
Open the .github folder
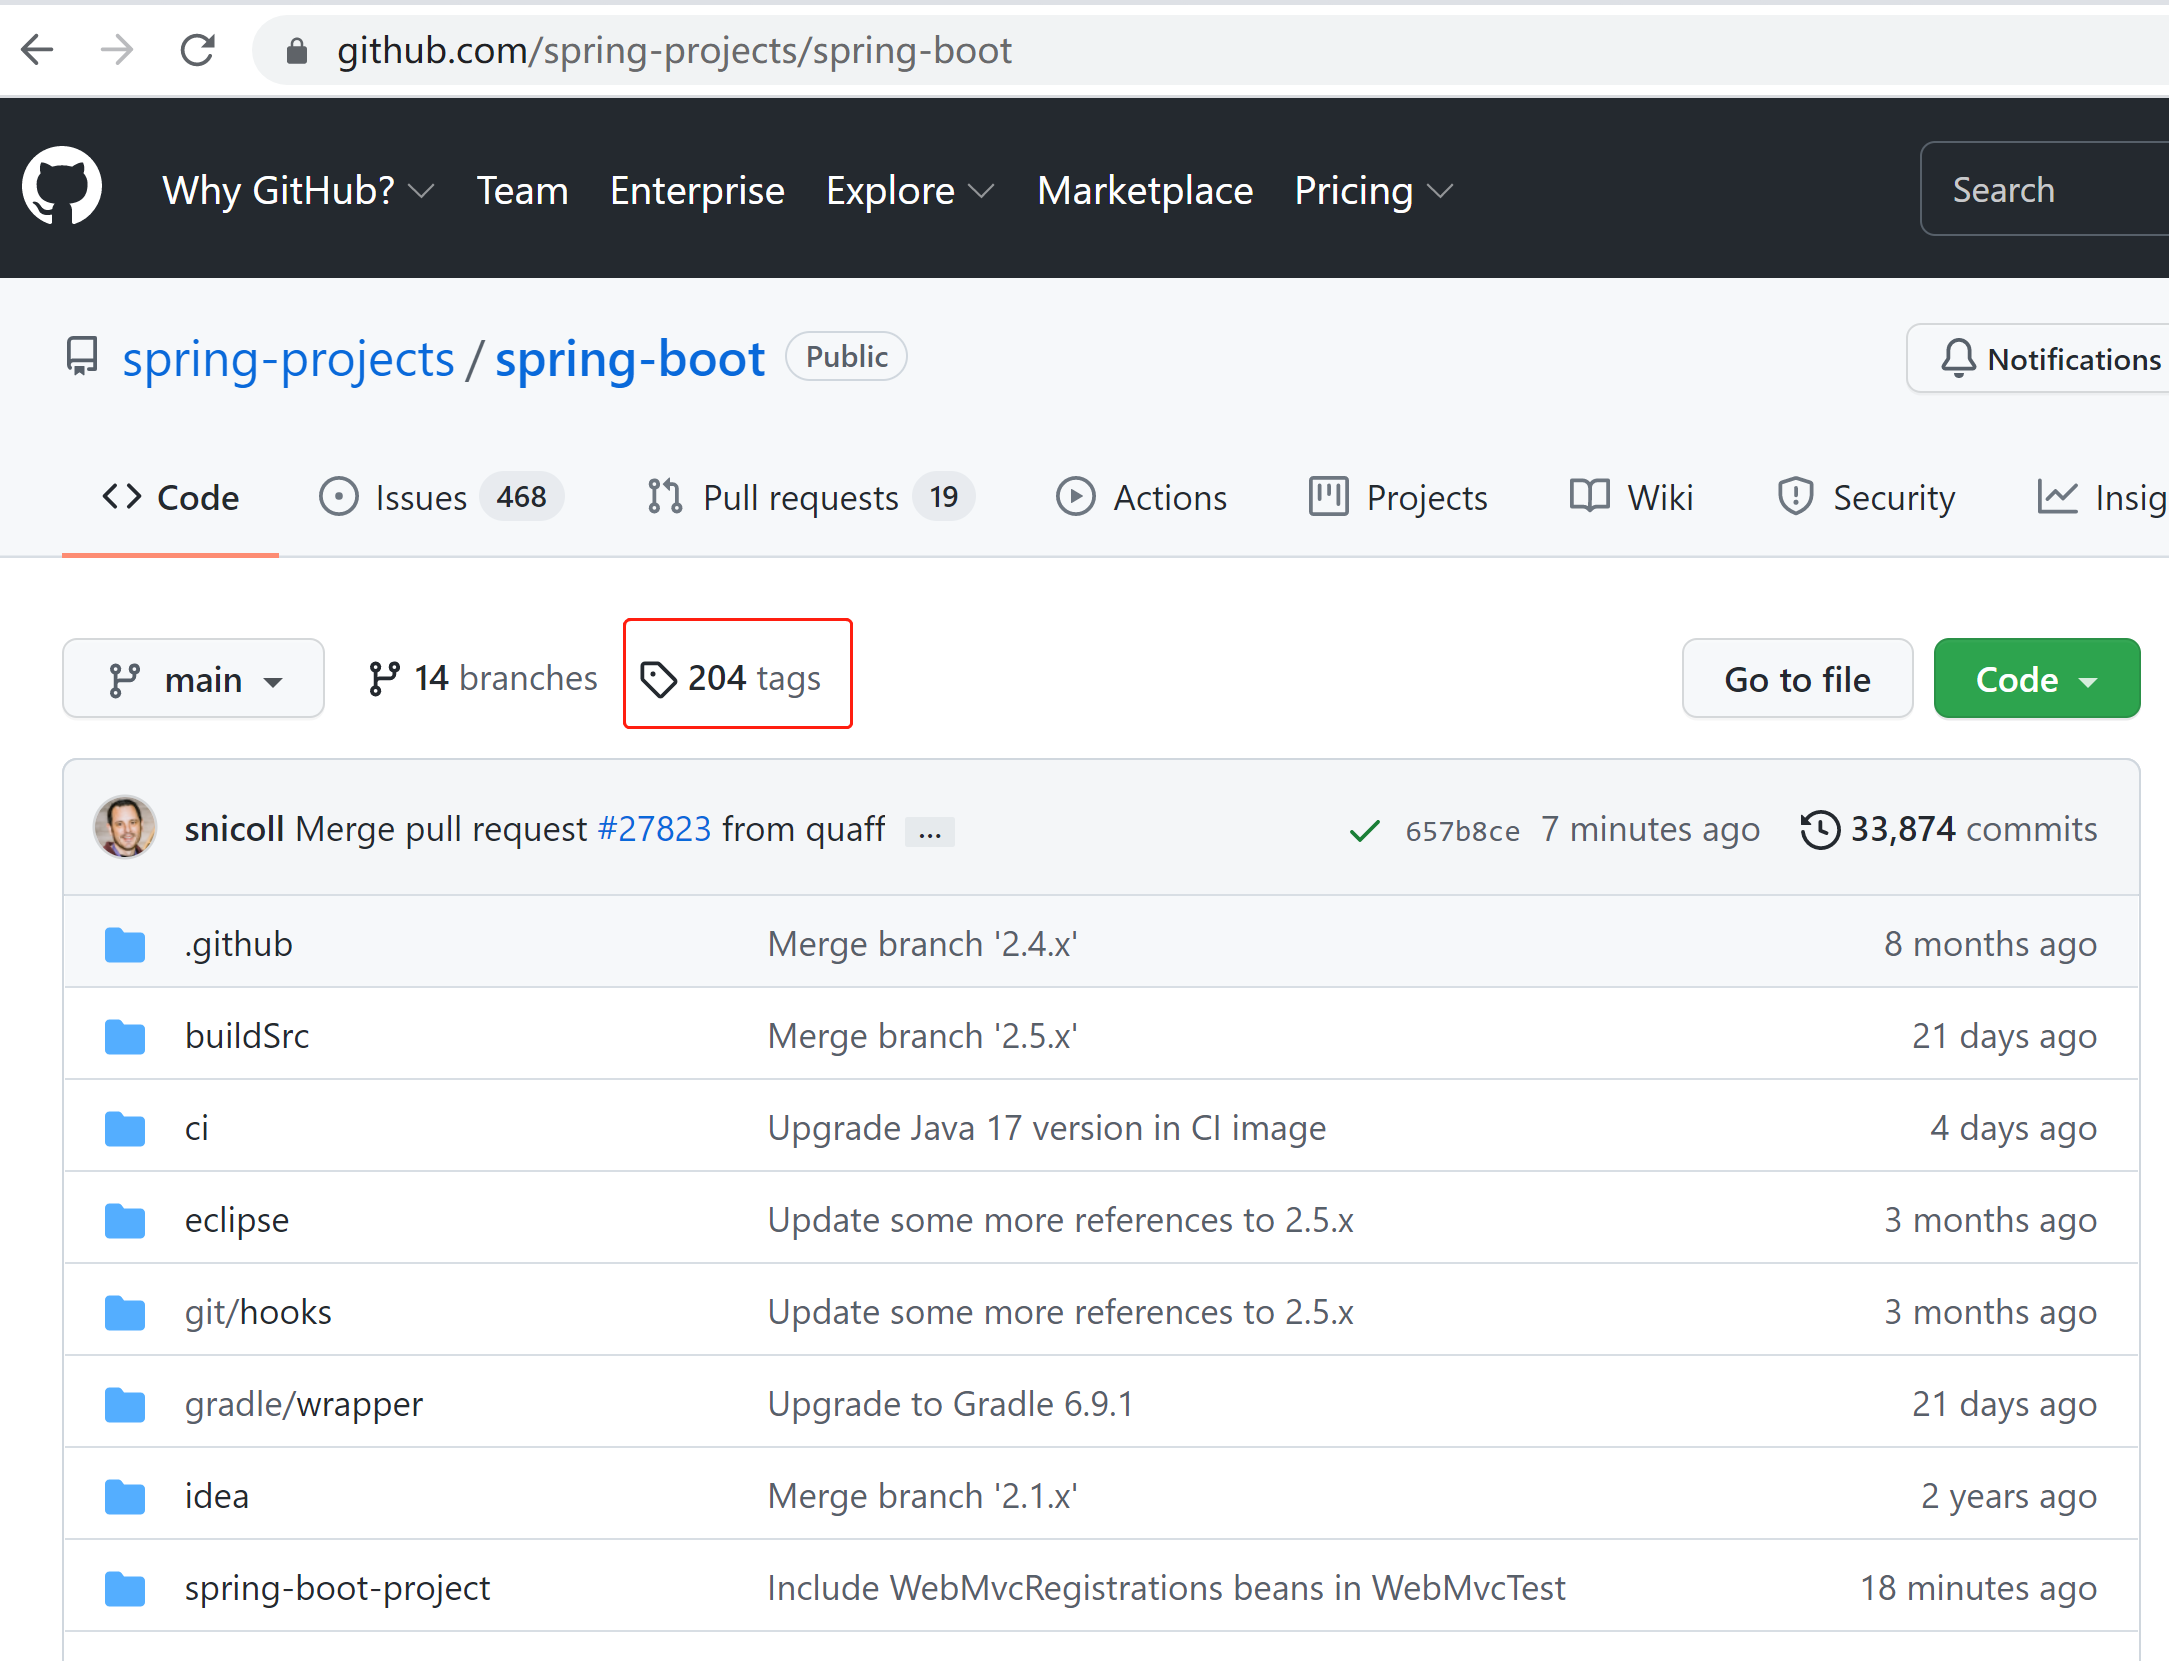point(238,945)
